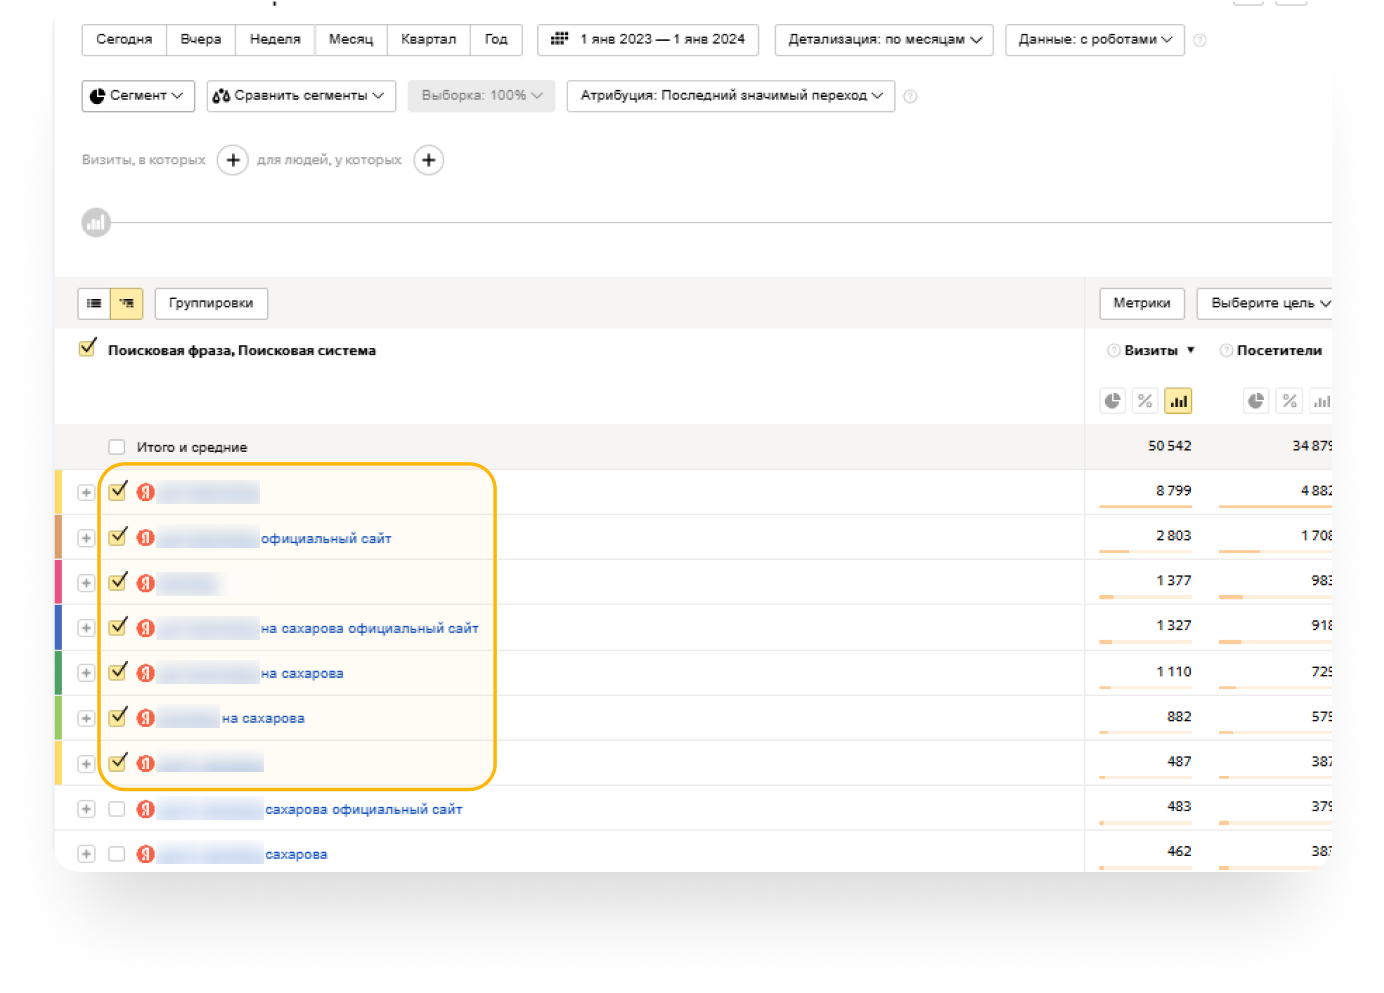This screenshot has height=993, width=1384.
Task: Expand the row with 462 visits
Action: 86,854
